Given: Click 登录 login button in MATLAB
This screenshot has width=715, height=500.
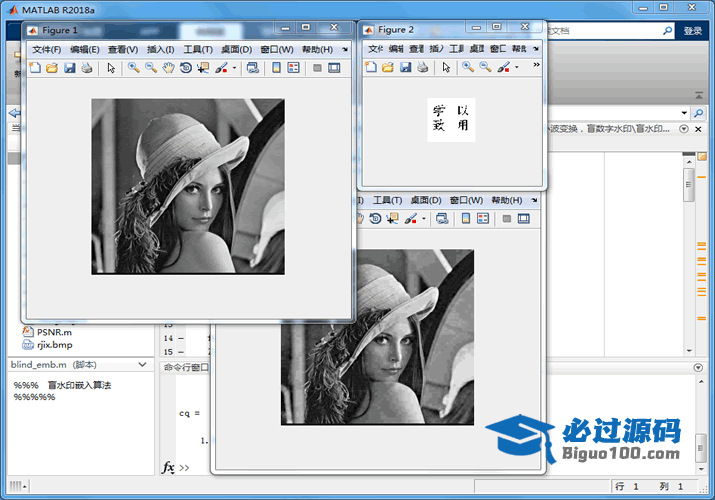Looking at the screenshot, I should [693, 31].
